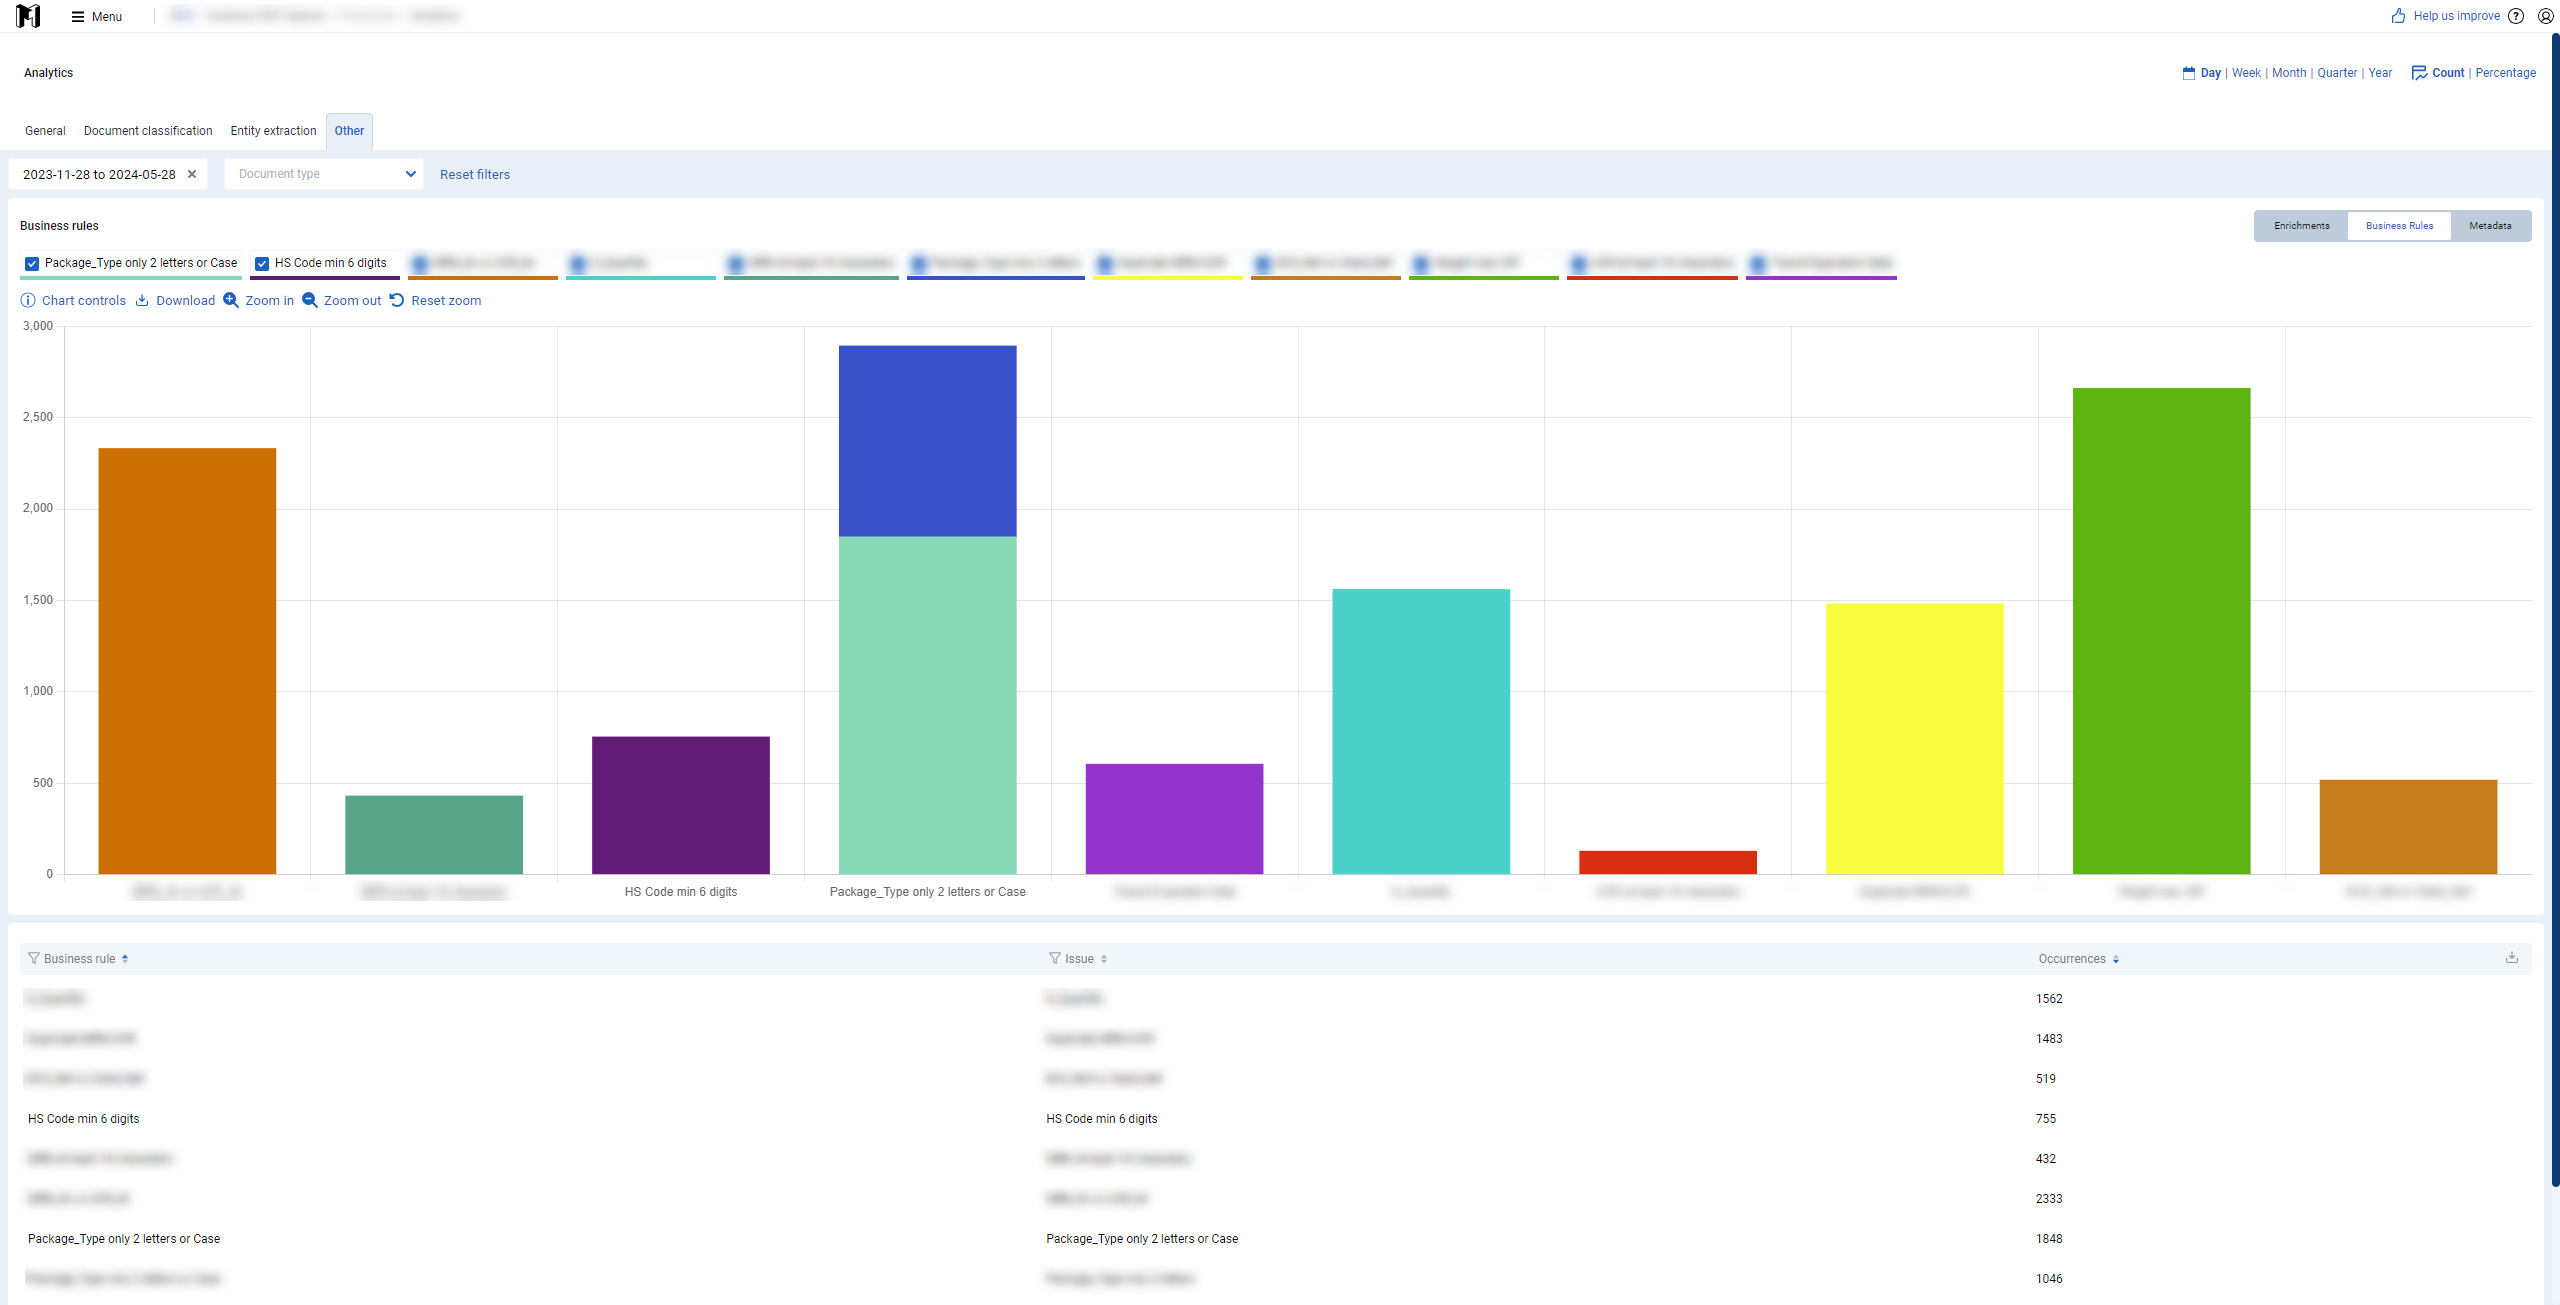Click the calendar icon beside Day

tap(2188, 73)
